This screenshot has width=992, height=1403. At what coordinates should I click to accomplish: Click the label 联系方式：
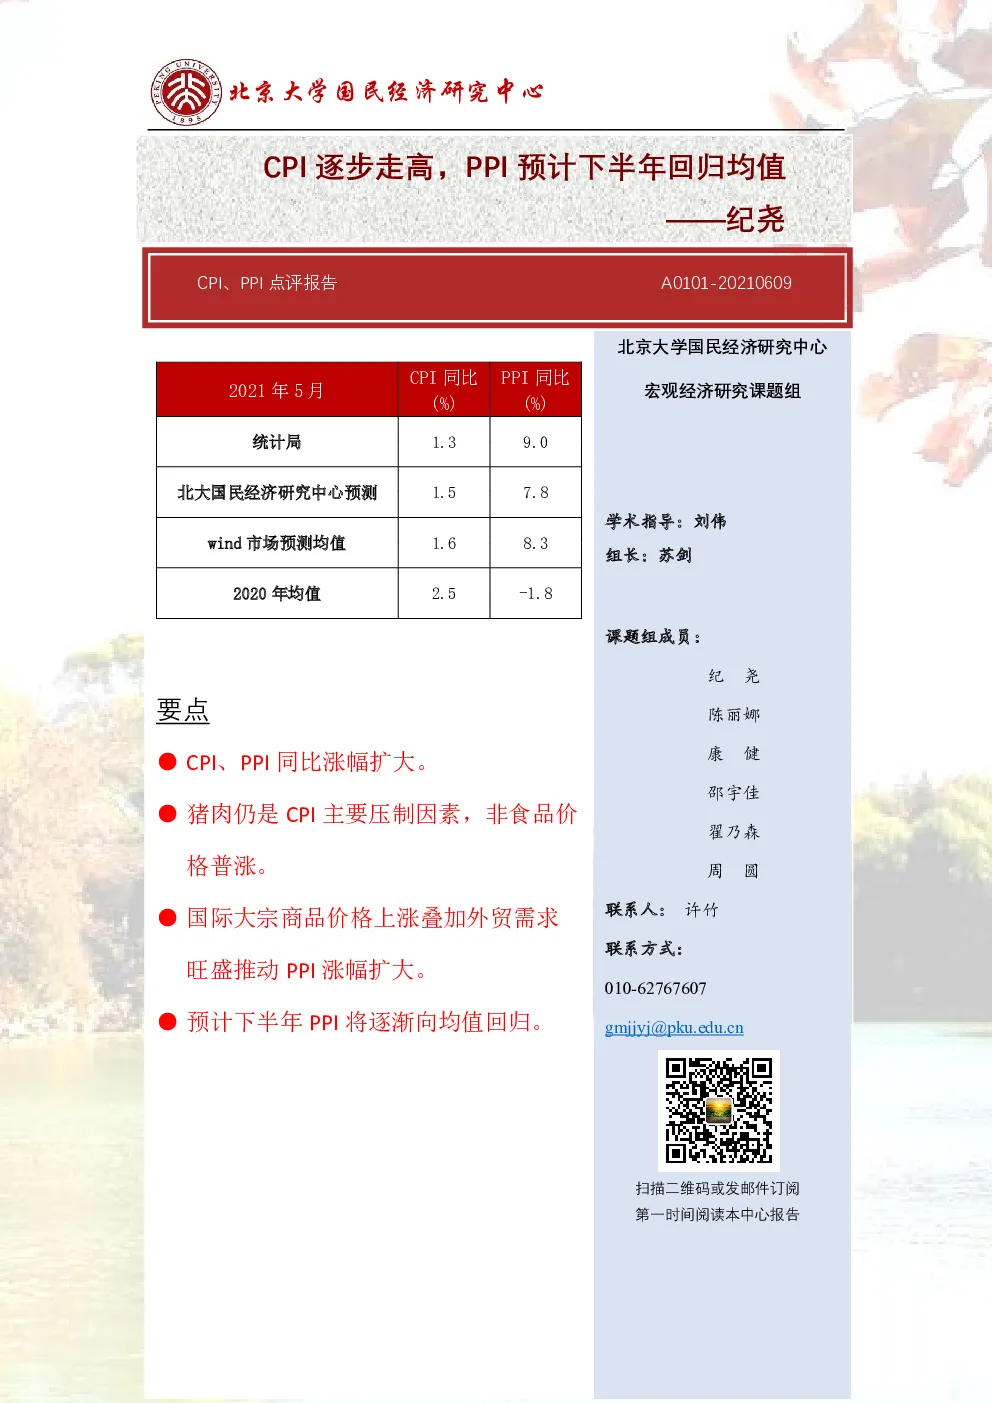tap(644, 949)
